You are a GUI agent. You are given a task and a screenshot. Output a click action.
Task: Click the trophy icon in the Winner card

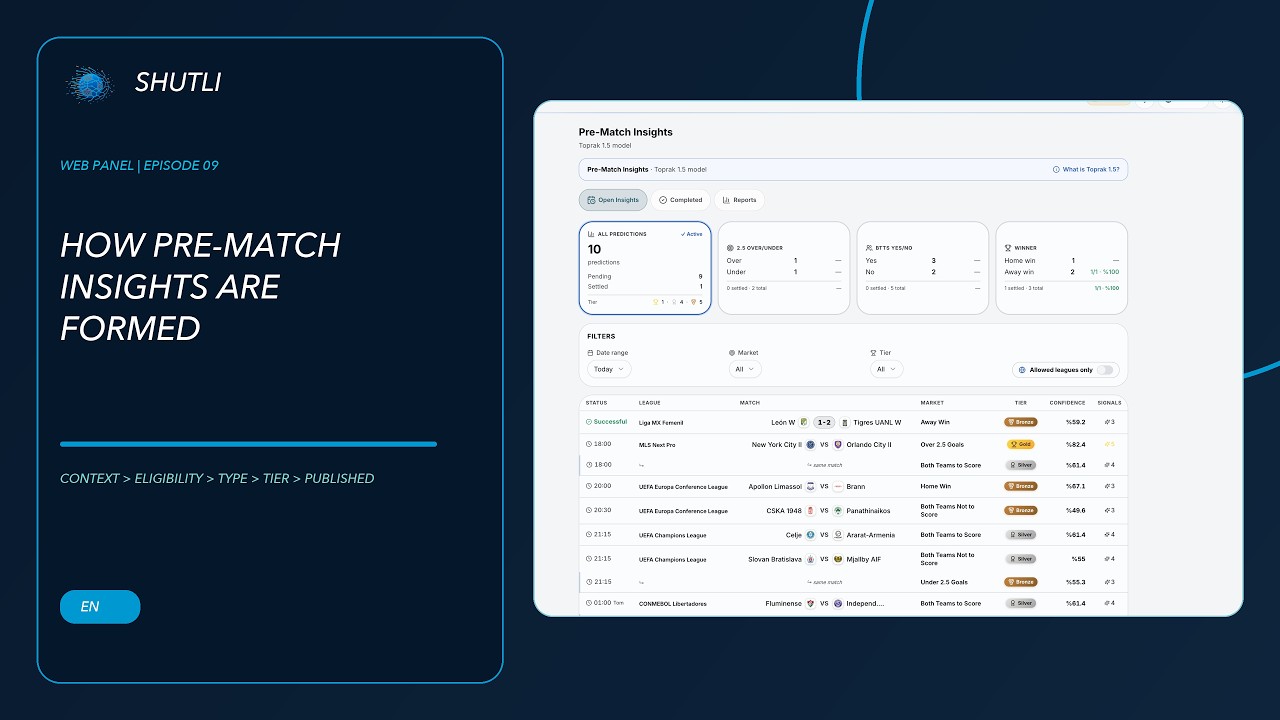(1008, 247)
